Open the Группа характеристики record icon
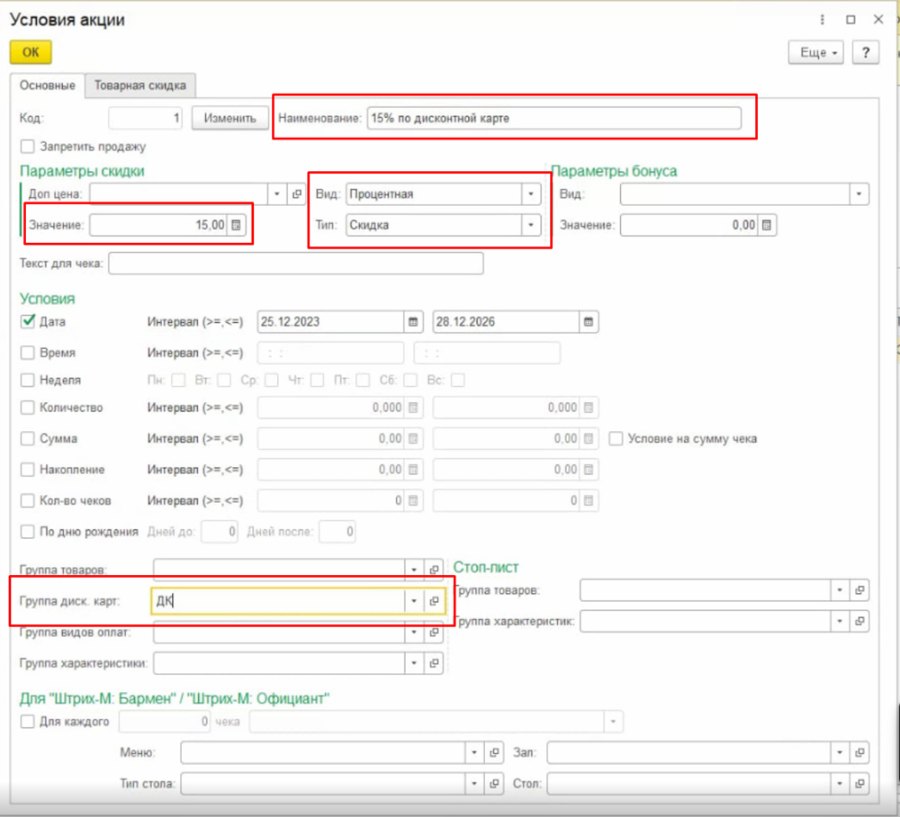 [434, 663]
